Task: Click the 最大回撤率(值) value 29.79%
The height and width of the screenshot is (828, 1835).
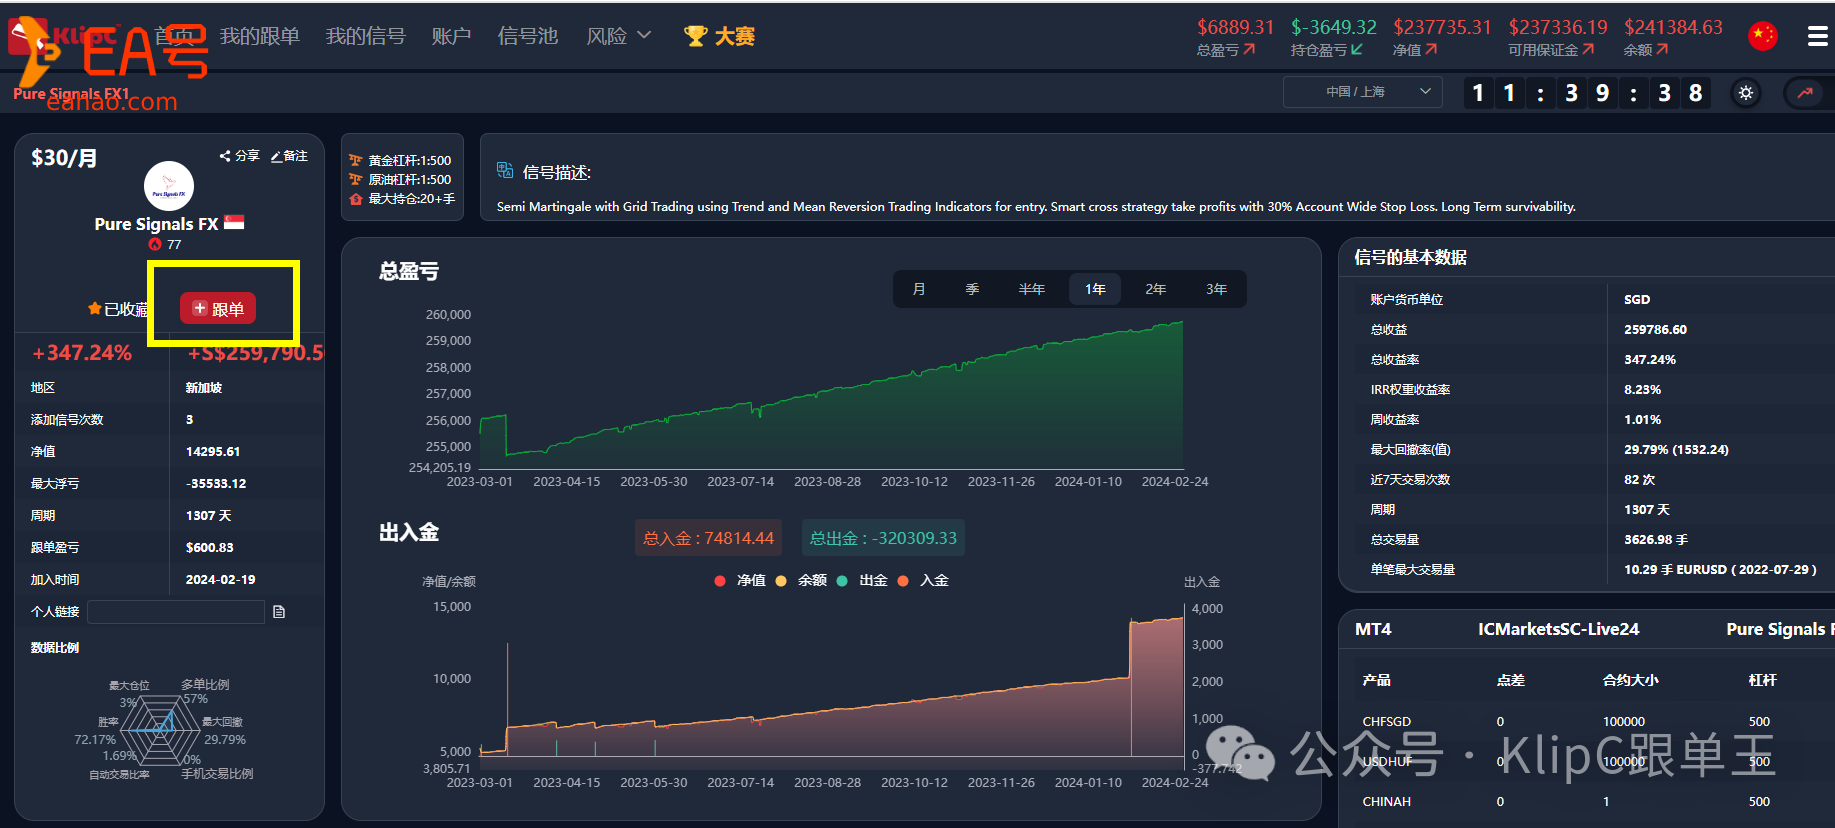Action: click(1676, 450)
